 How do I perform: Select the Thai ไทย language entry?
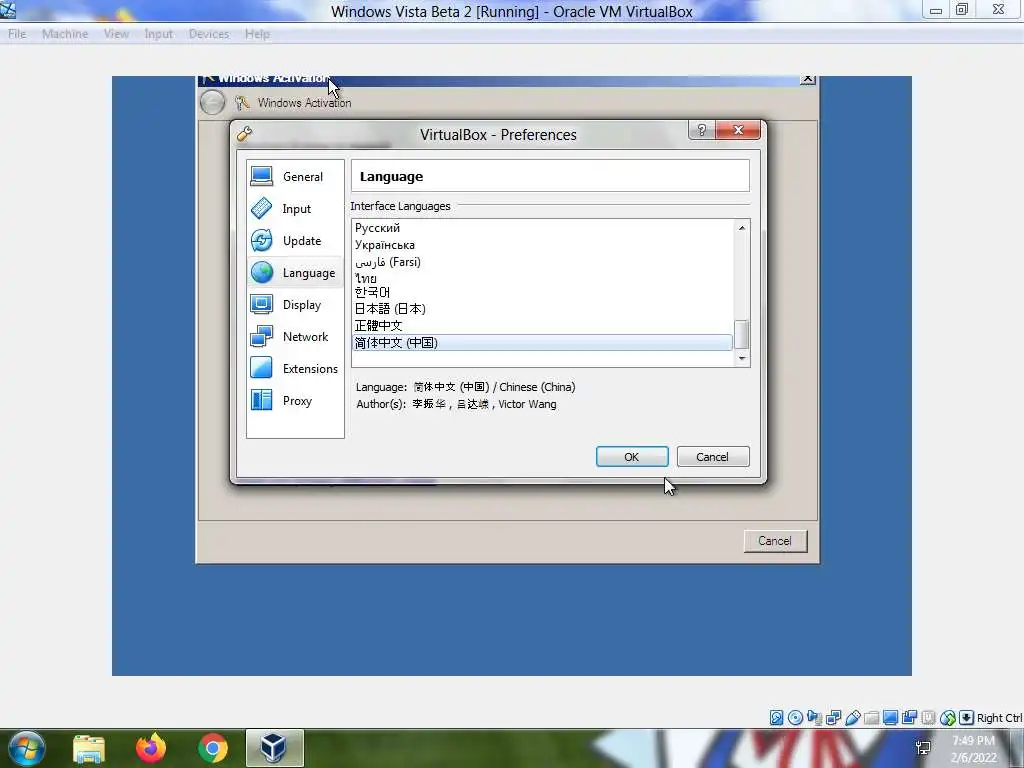pos(542,278)
